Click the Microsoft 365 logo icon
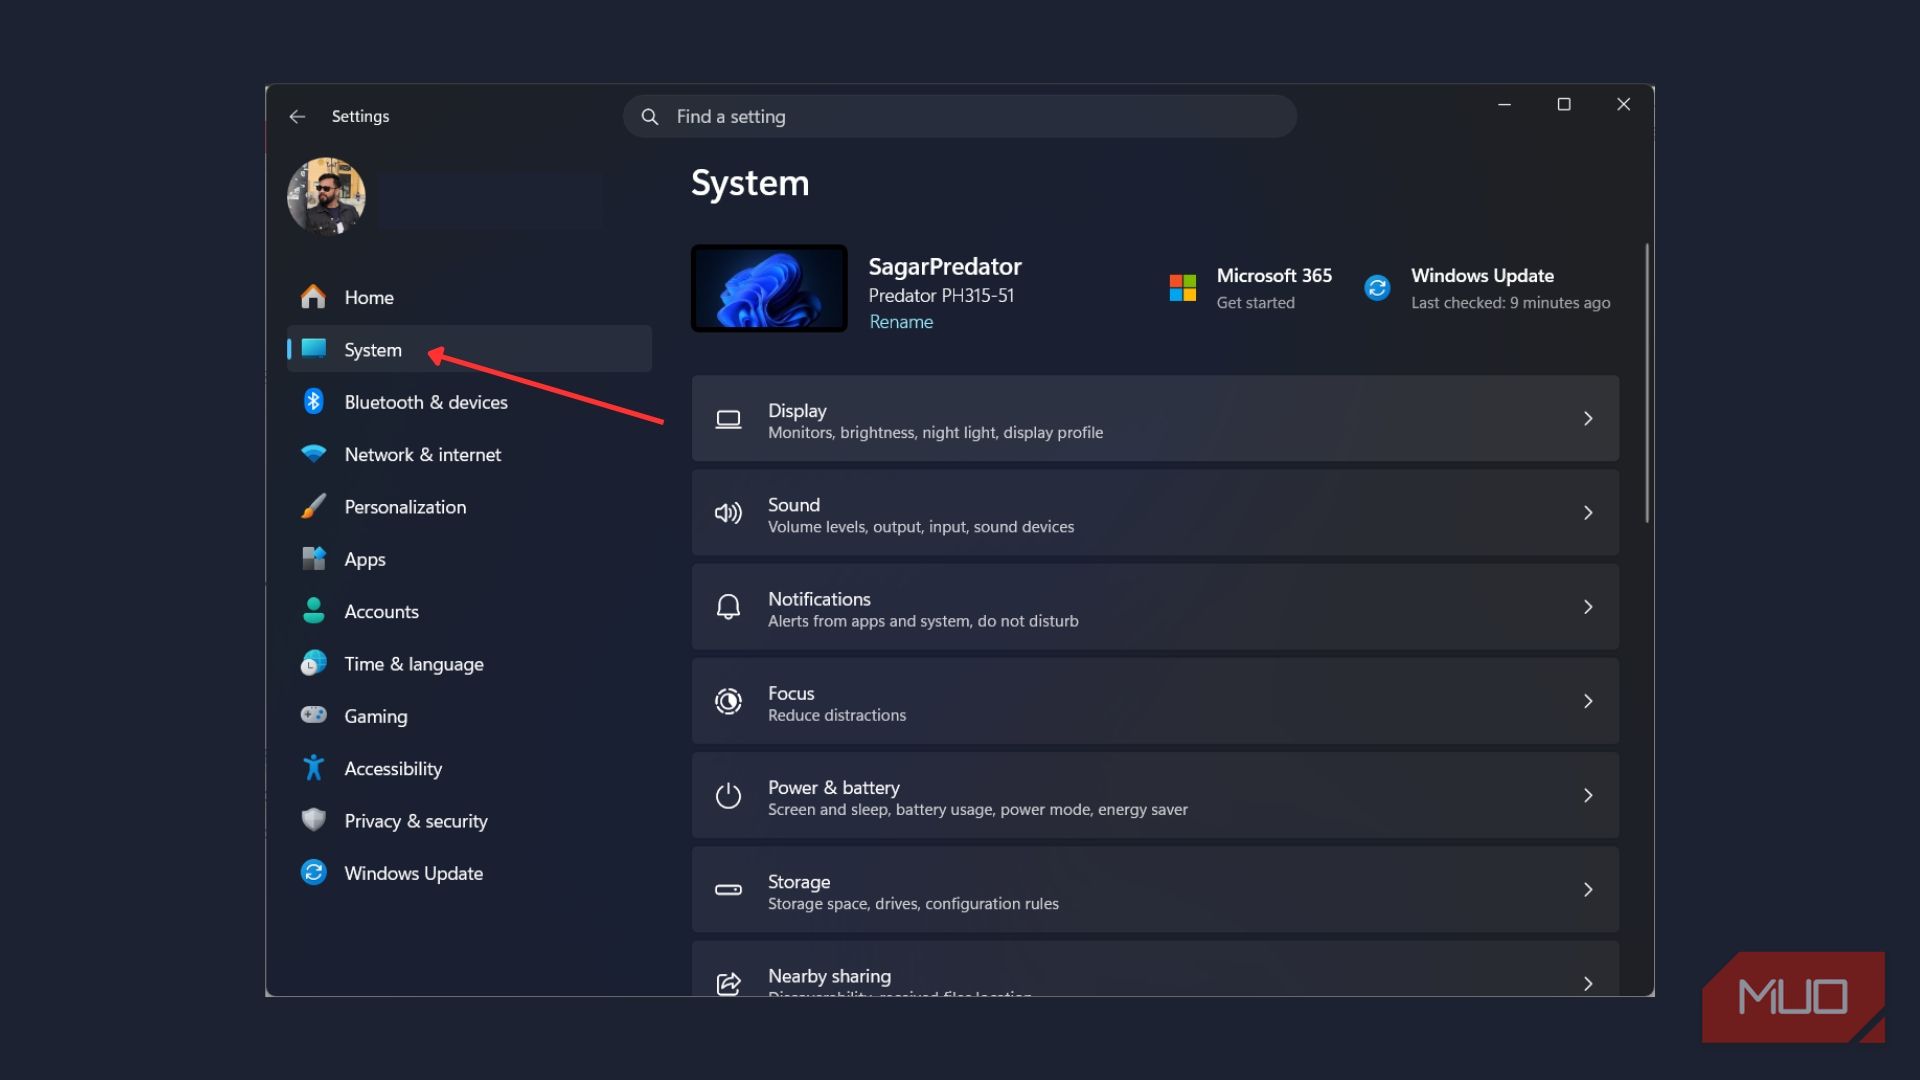 pos(1183,288)
